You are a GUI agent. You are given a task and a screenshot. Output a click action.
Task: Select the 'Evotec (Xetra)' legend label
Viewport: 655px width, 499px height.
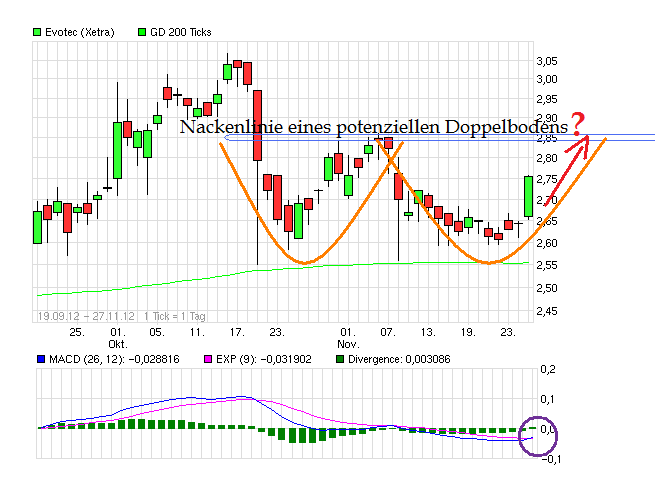point(79,33)
